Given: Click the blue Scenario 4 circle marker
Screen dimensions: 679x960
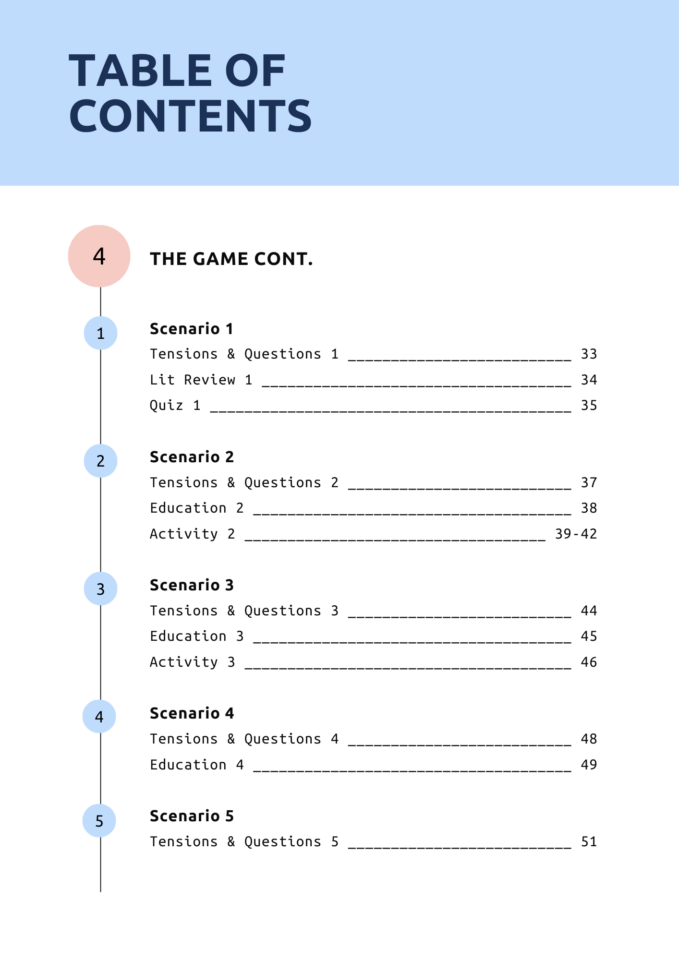Looking at the screenshot, I should [99, 716].
